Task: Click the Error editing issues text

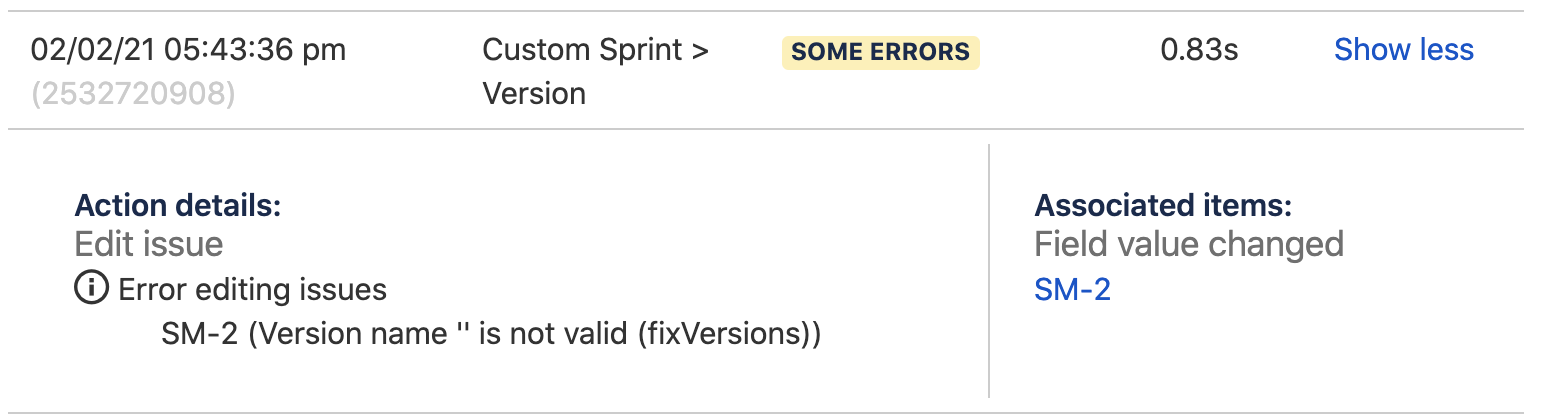Action: pos(252,290)
